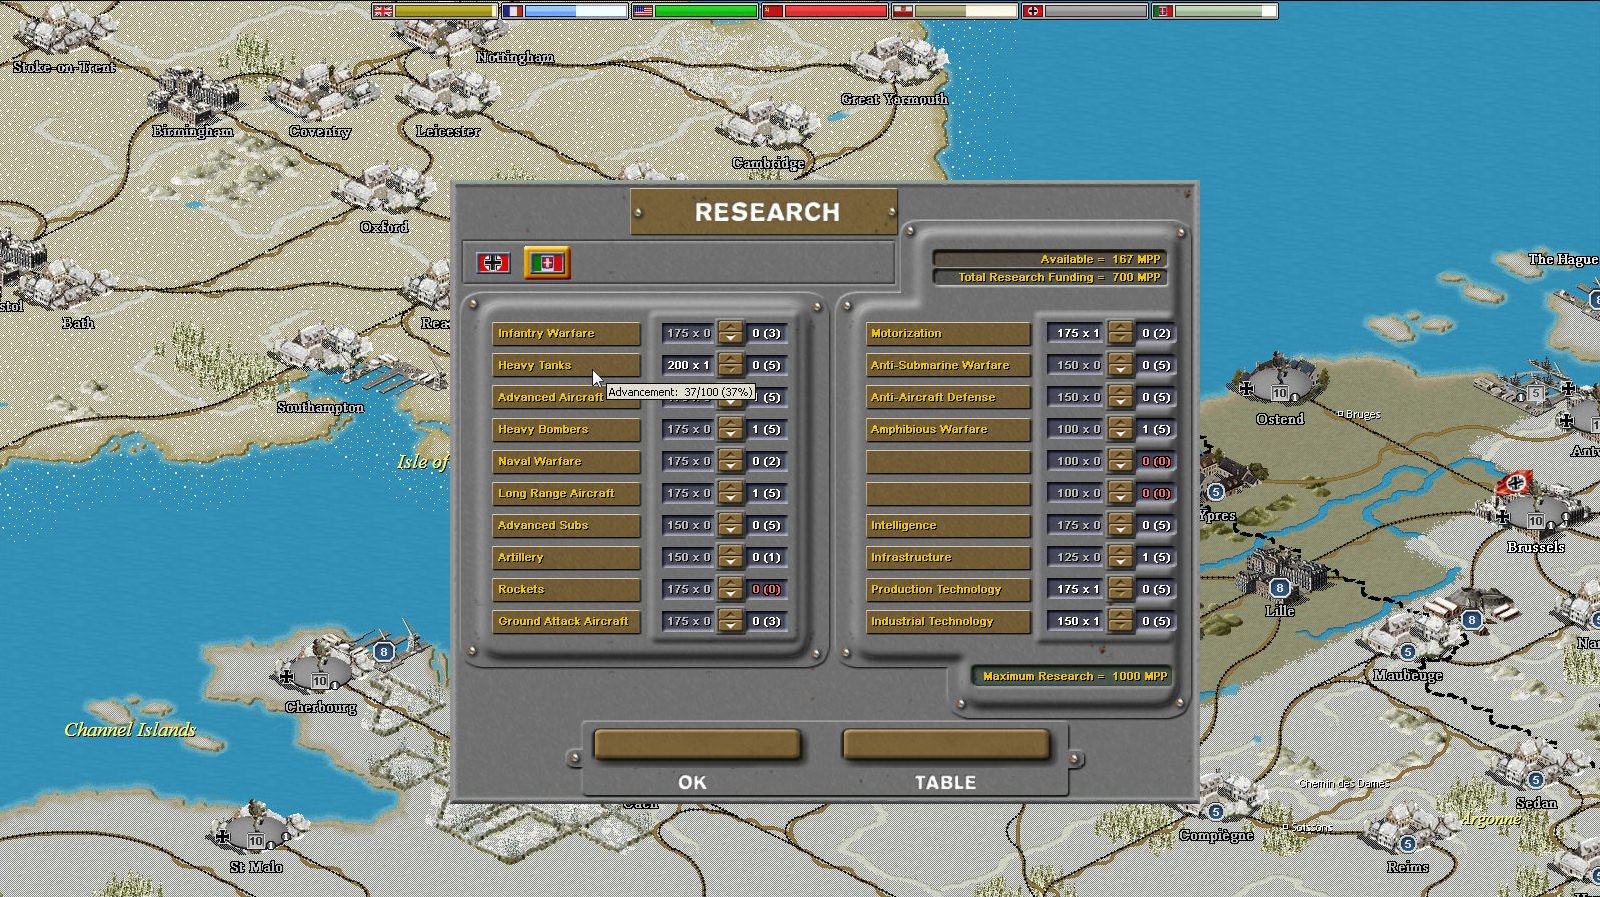
Task: Open the research TABLE
Action: [946, 745]
